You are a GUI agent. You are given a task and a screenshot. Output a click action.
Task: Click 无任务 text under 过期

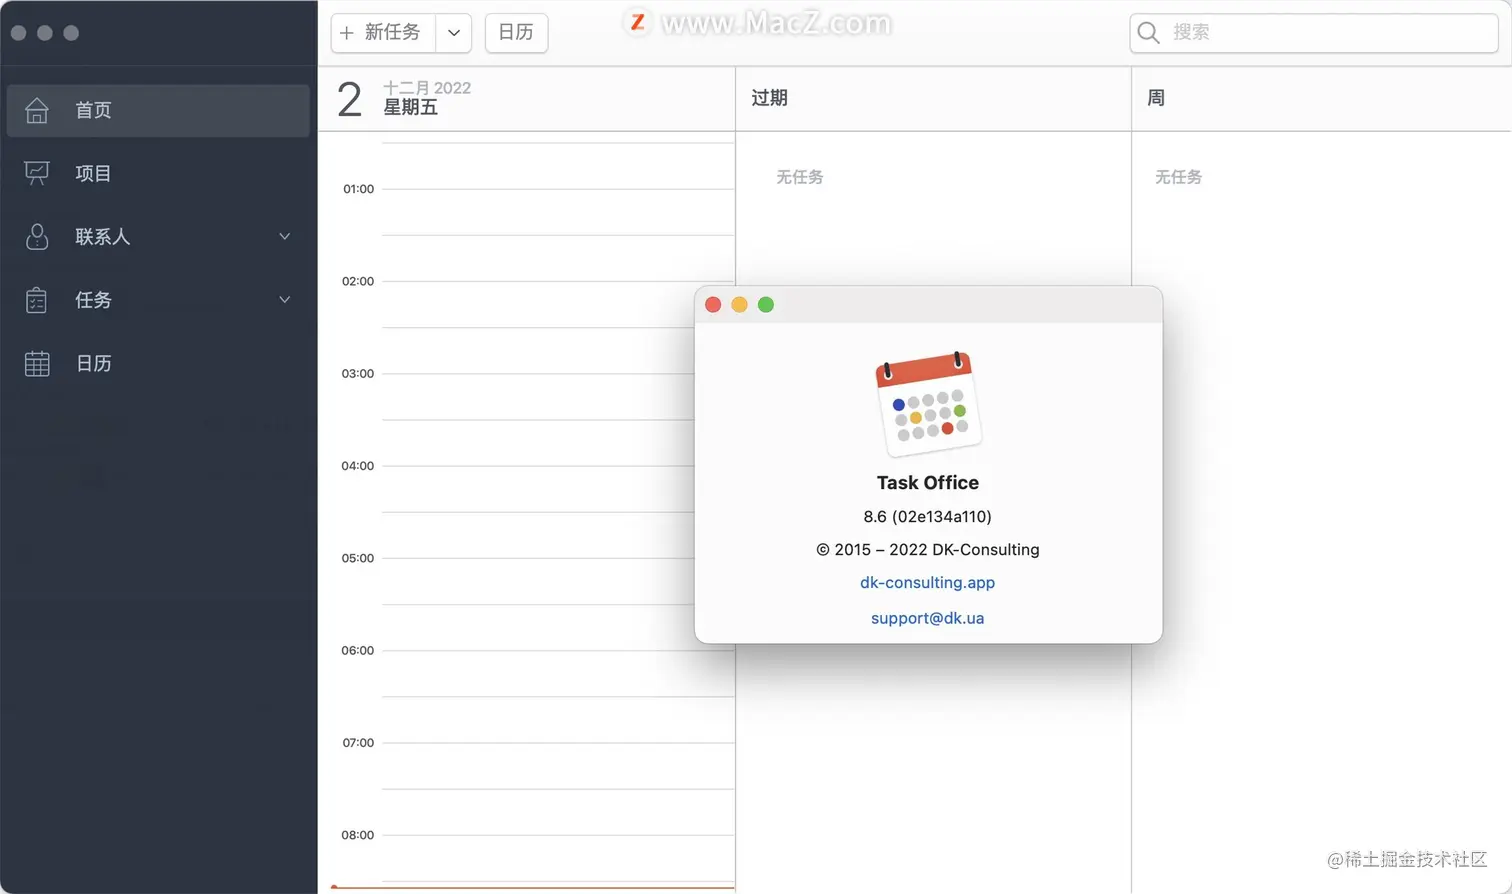800,177
